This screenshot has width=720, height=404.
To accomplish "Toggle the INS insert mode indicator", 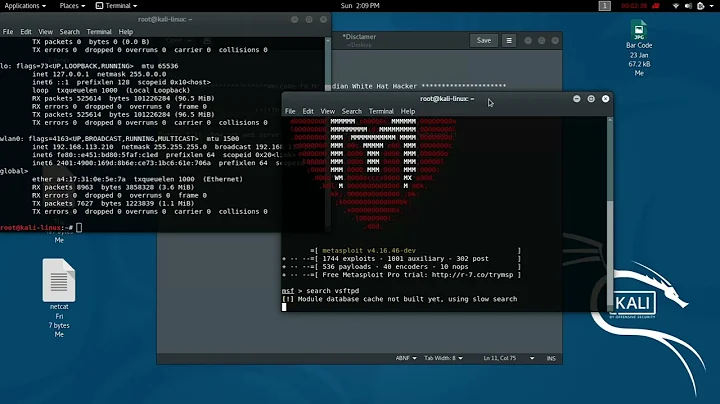I will [551, 358].
